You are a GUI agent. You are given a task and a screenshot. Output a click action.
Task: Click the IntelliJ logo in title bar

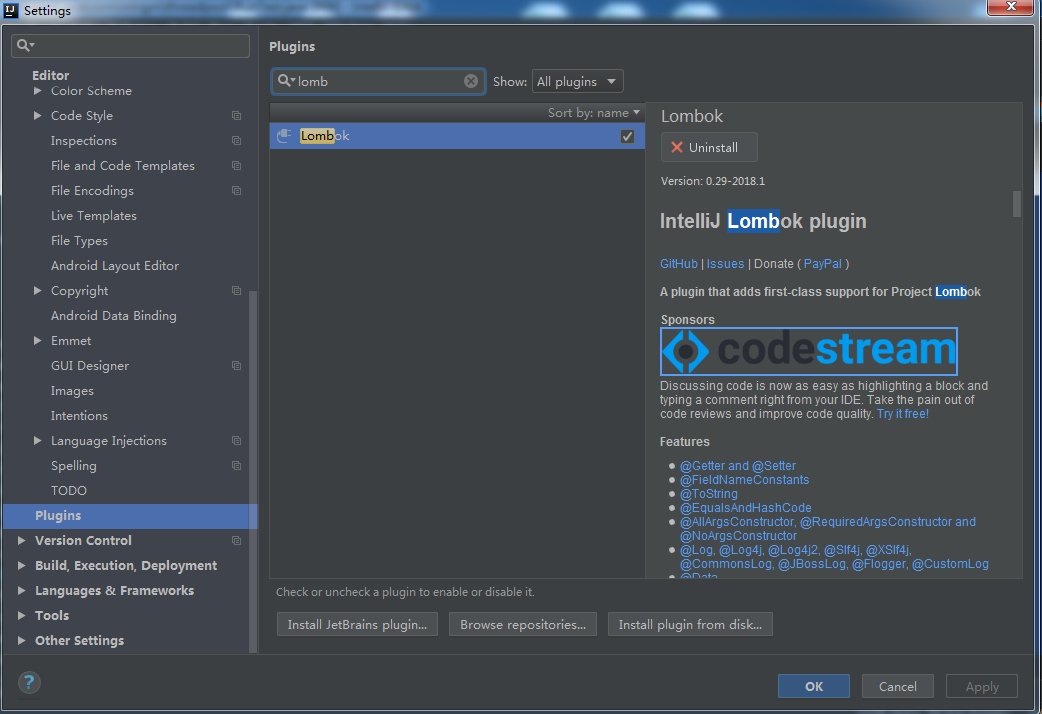[11, 10]
